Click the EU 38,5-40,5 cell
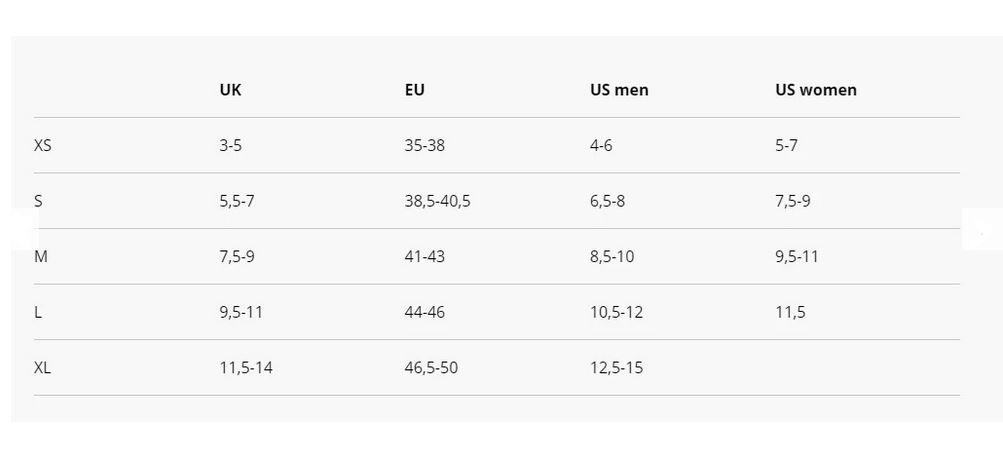Image resolution: width=1003 pixels, height=456 pixels. pos(437,201)
